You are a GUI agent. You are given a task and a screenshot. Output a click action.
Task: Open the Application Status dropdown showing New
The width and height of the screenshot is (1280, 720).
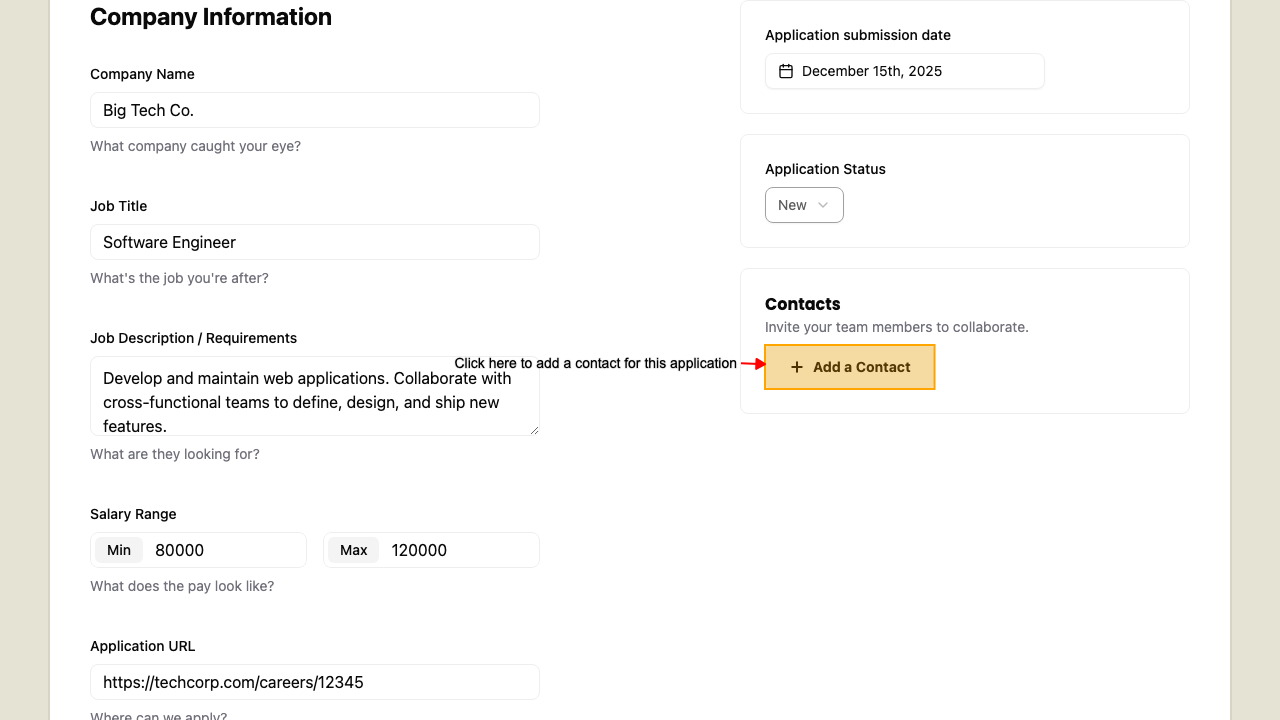(x=803, y=205)
